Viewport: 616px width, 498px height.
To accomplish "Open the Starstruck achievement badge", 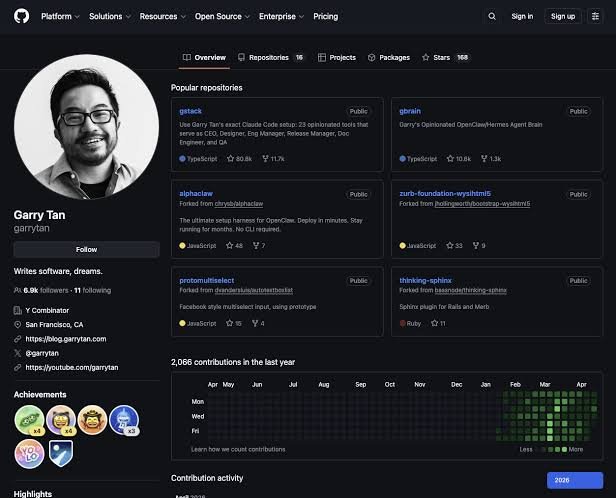I will click(61, 420).
